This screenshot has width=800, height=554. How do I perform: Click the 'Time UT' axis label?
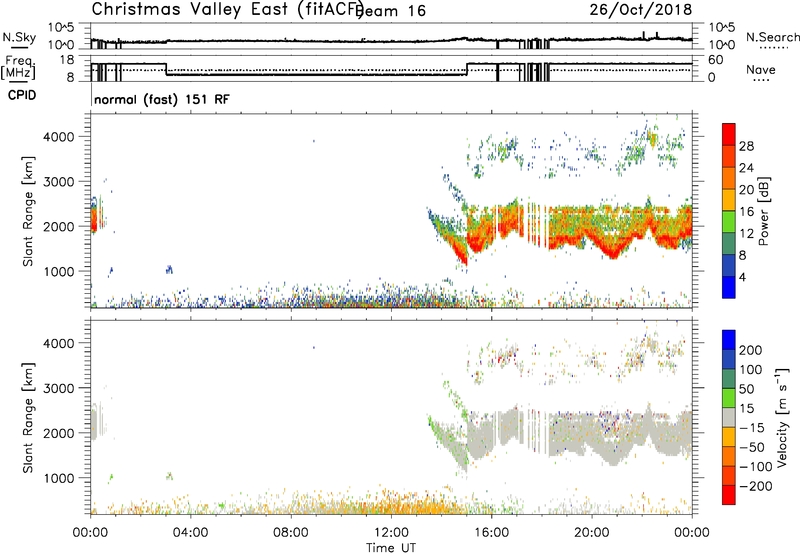click(391, 548)
